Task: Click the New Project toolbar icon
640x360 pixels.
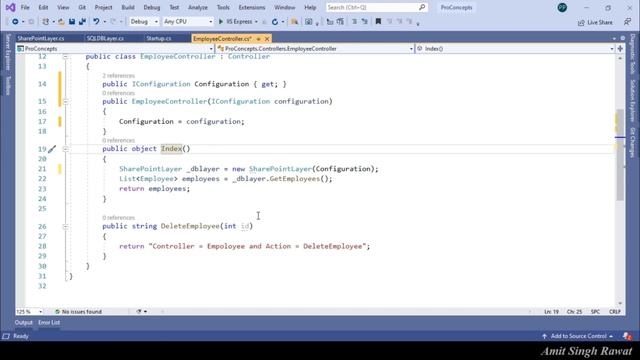Action: pyautogui.click(x=45, y=22)
